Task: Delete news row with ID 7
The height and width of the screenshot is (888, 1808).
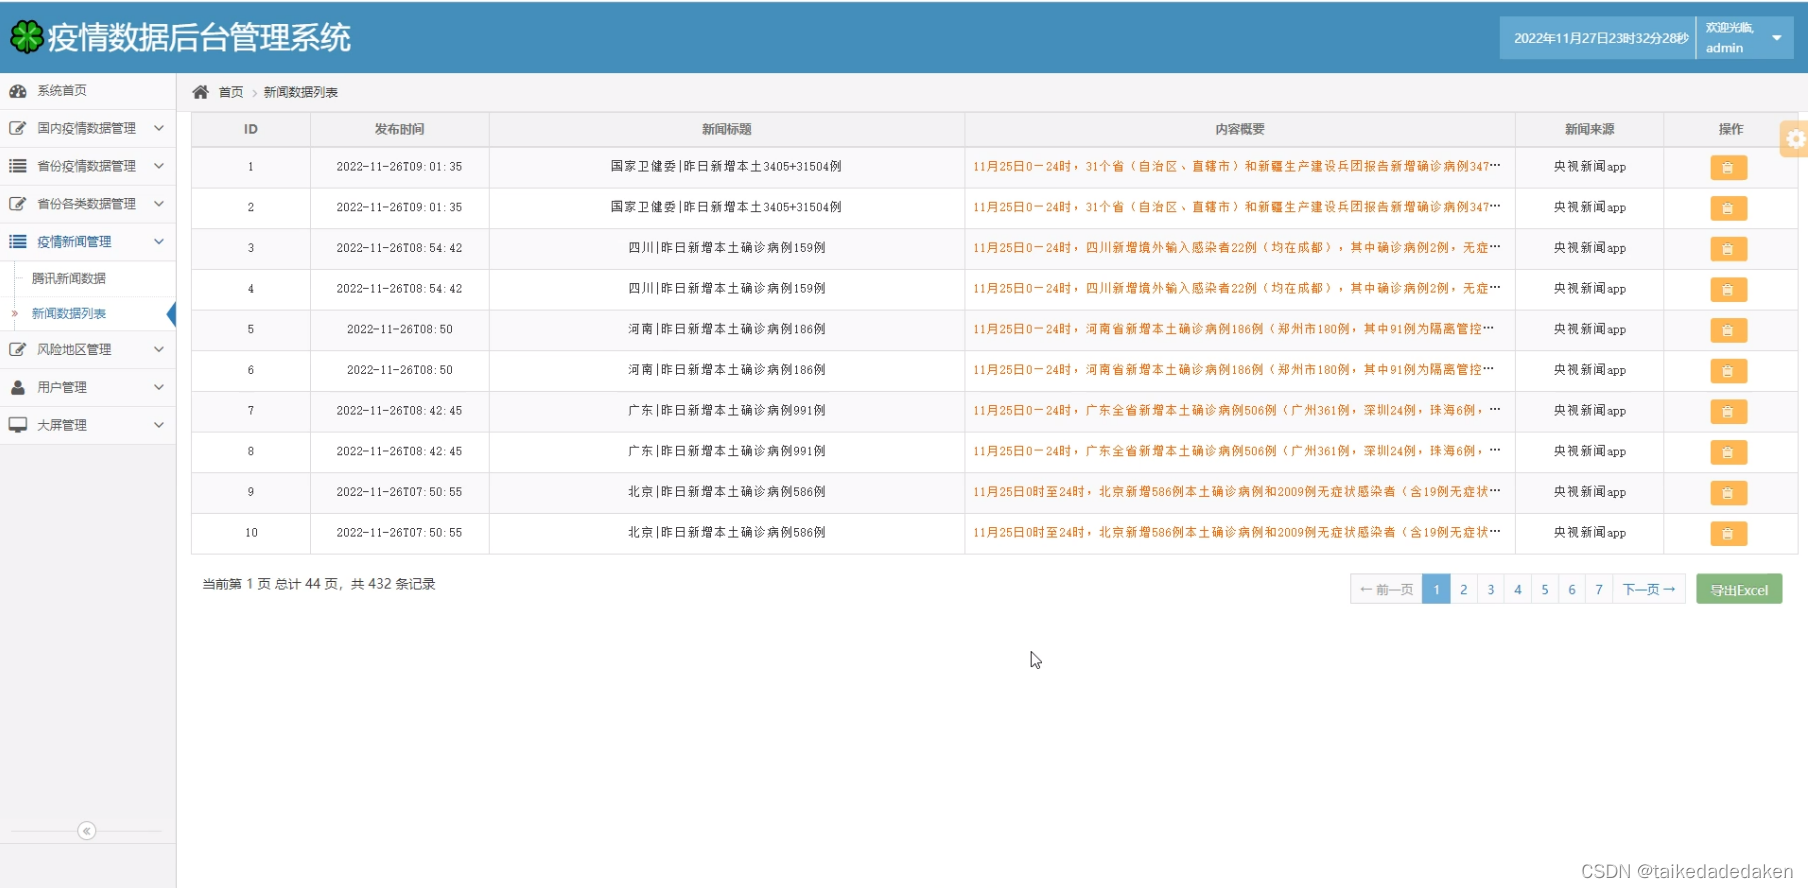Action: coord(1728,412)
